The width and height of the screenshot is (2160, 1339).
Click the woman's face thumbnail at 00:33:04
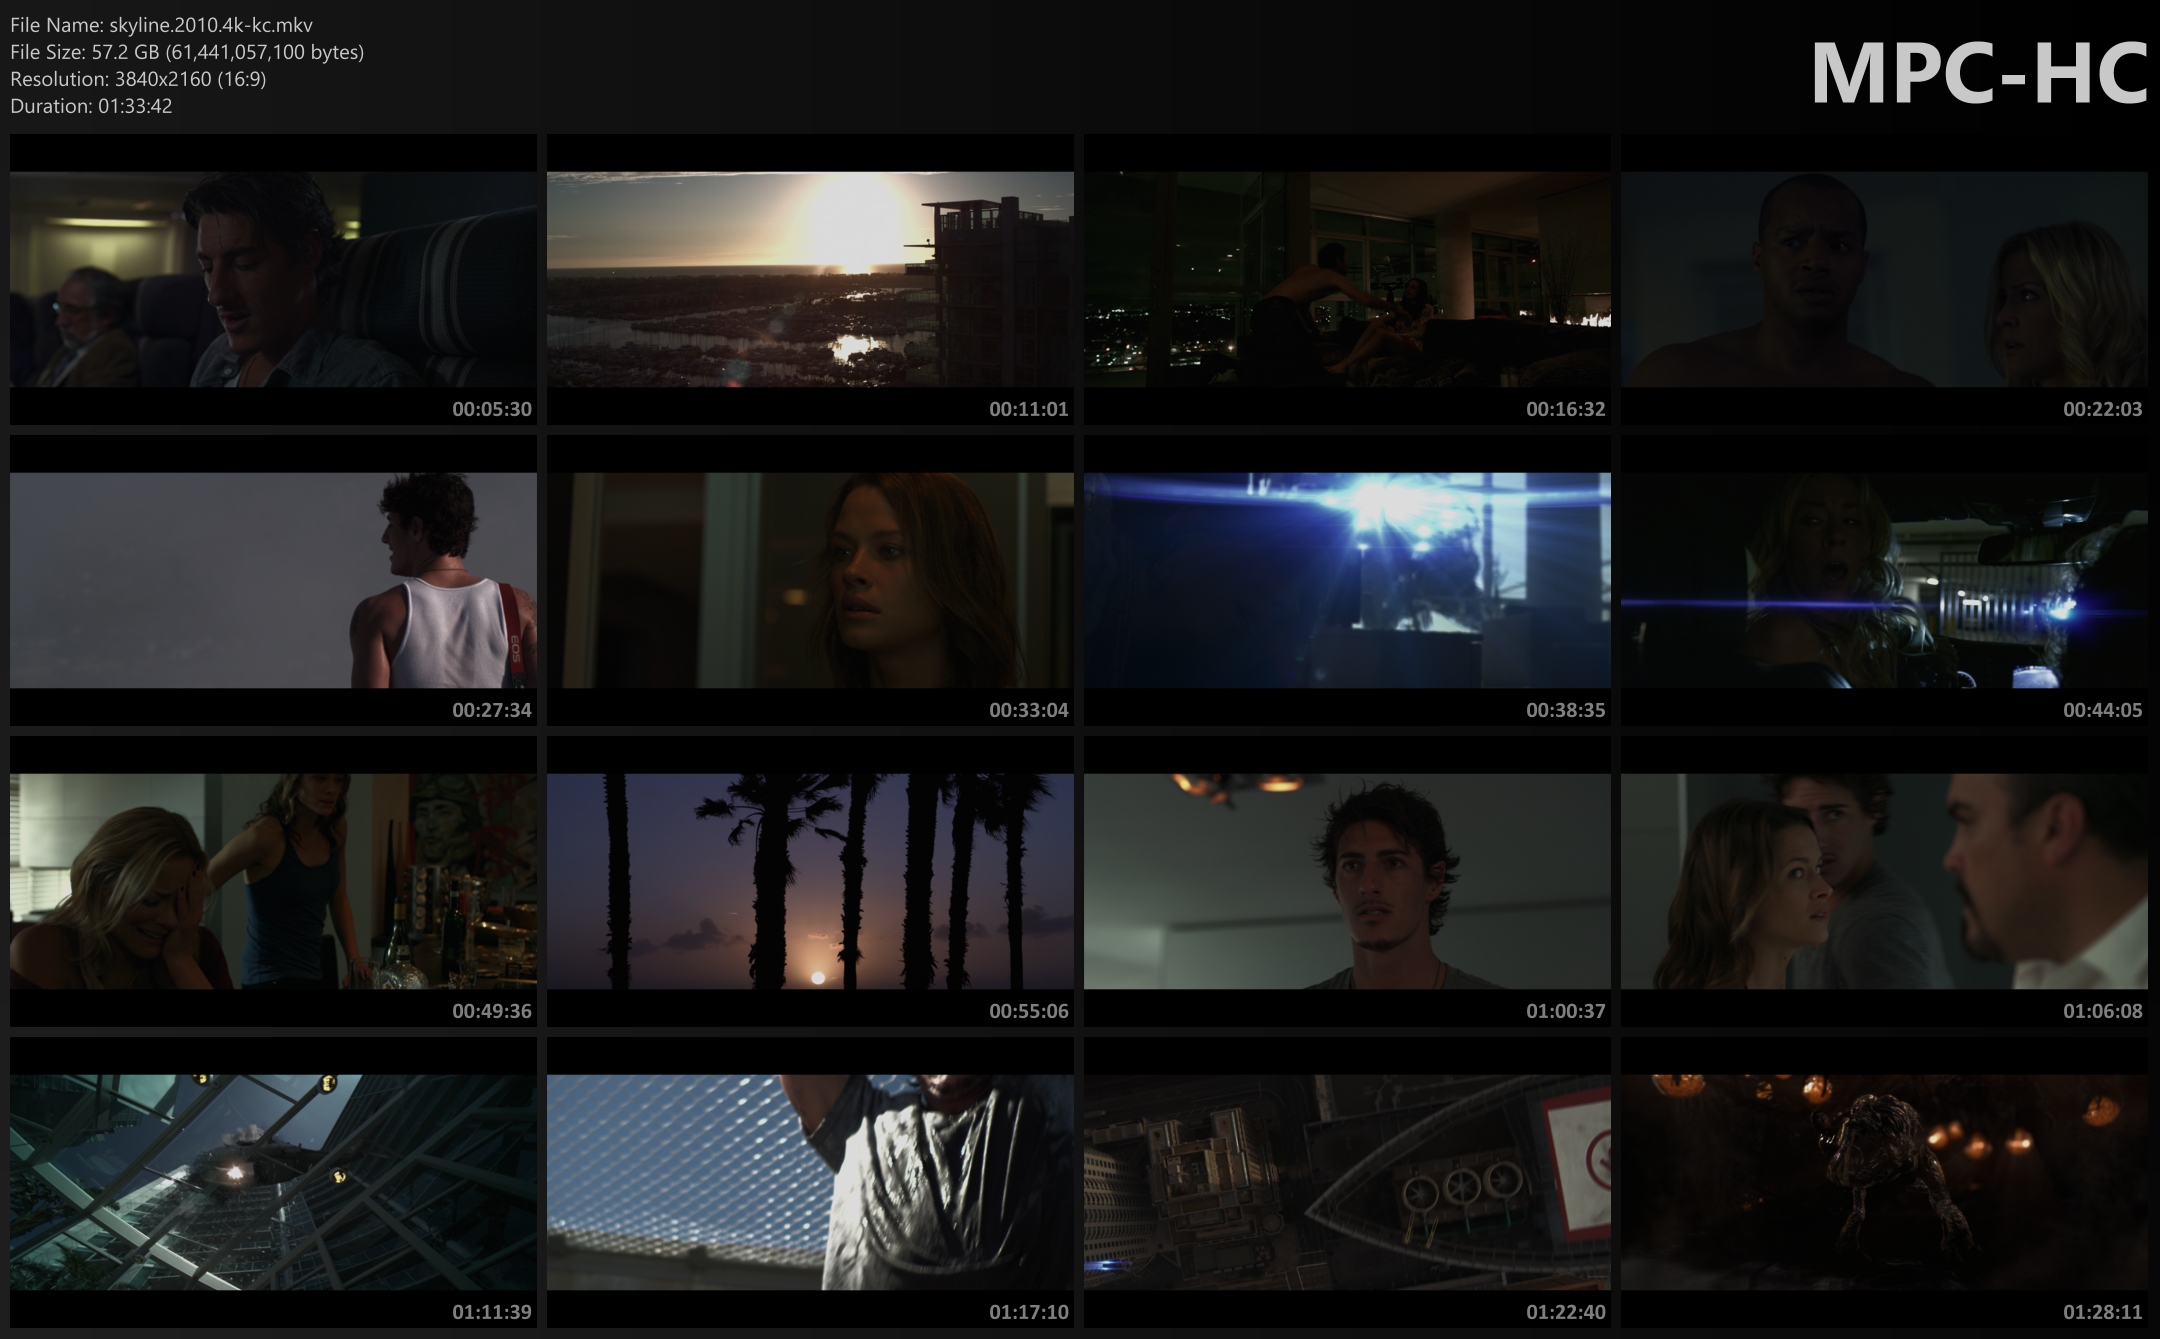(x=810, y=580)
